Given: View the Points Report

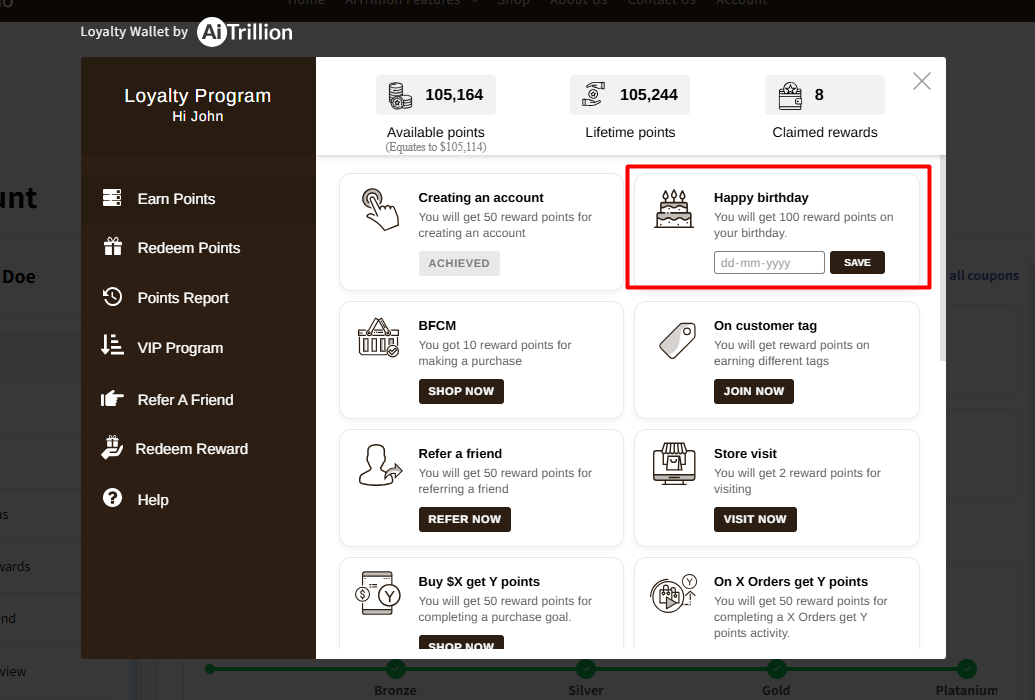Looking at the screenshot, I should tap(183, 298).
